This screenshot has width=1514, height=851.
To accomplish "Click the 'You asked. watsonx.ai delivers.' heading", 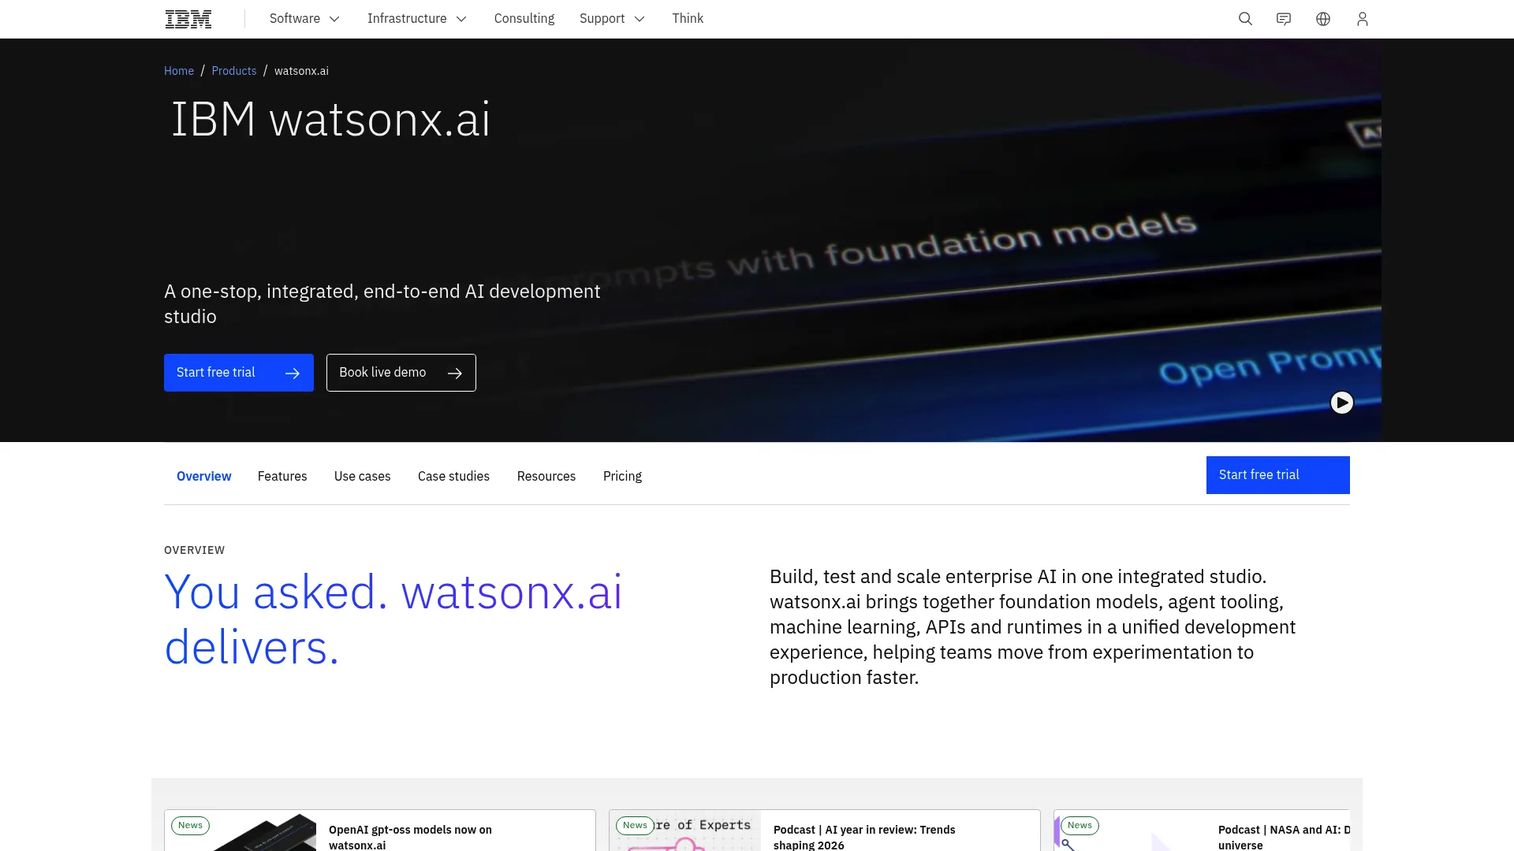I will [393, 620].
